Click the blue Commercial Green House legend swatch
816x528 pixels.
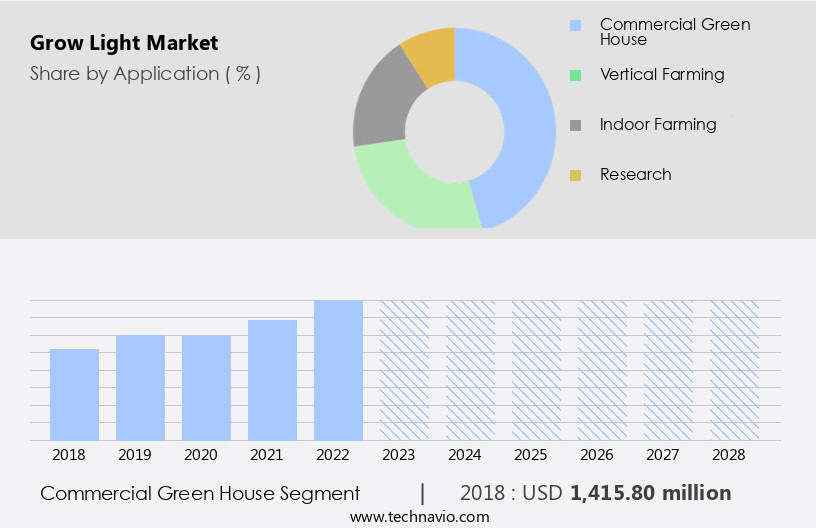575,25
